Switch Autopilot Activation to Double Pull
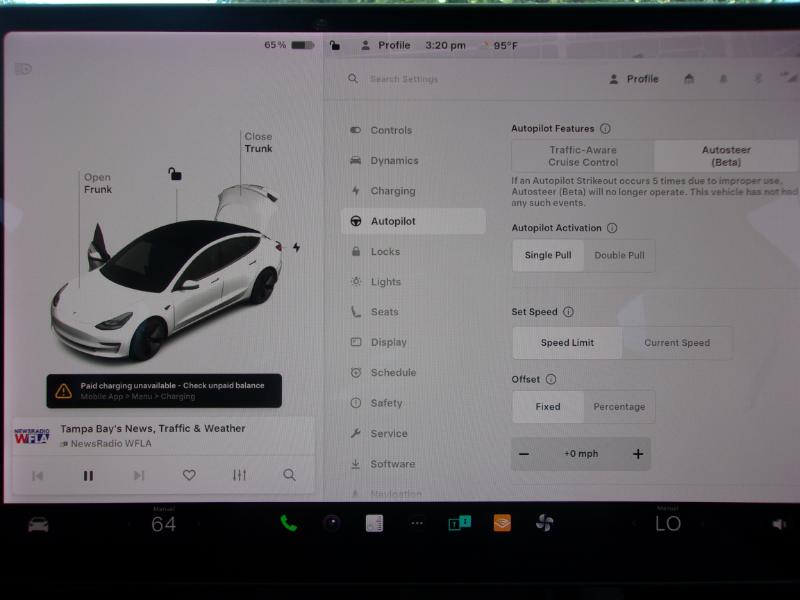 click(619, 255)
